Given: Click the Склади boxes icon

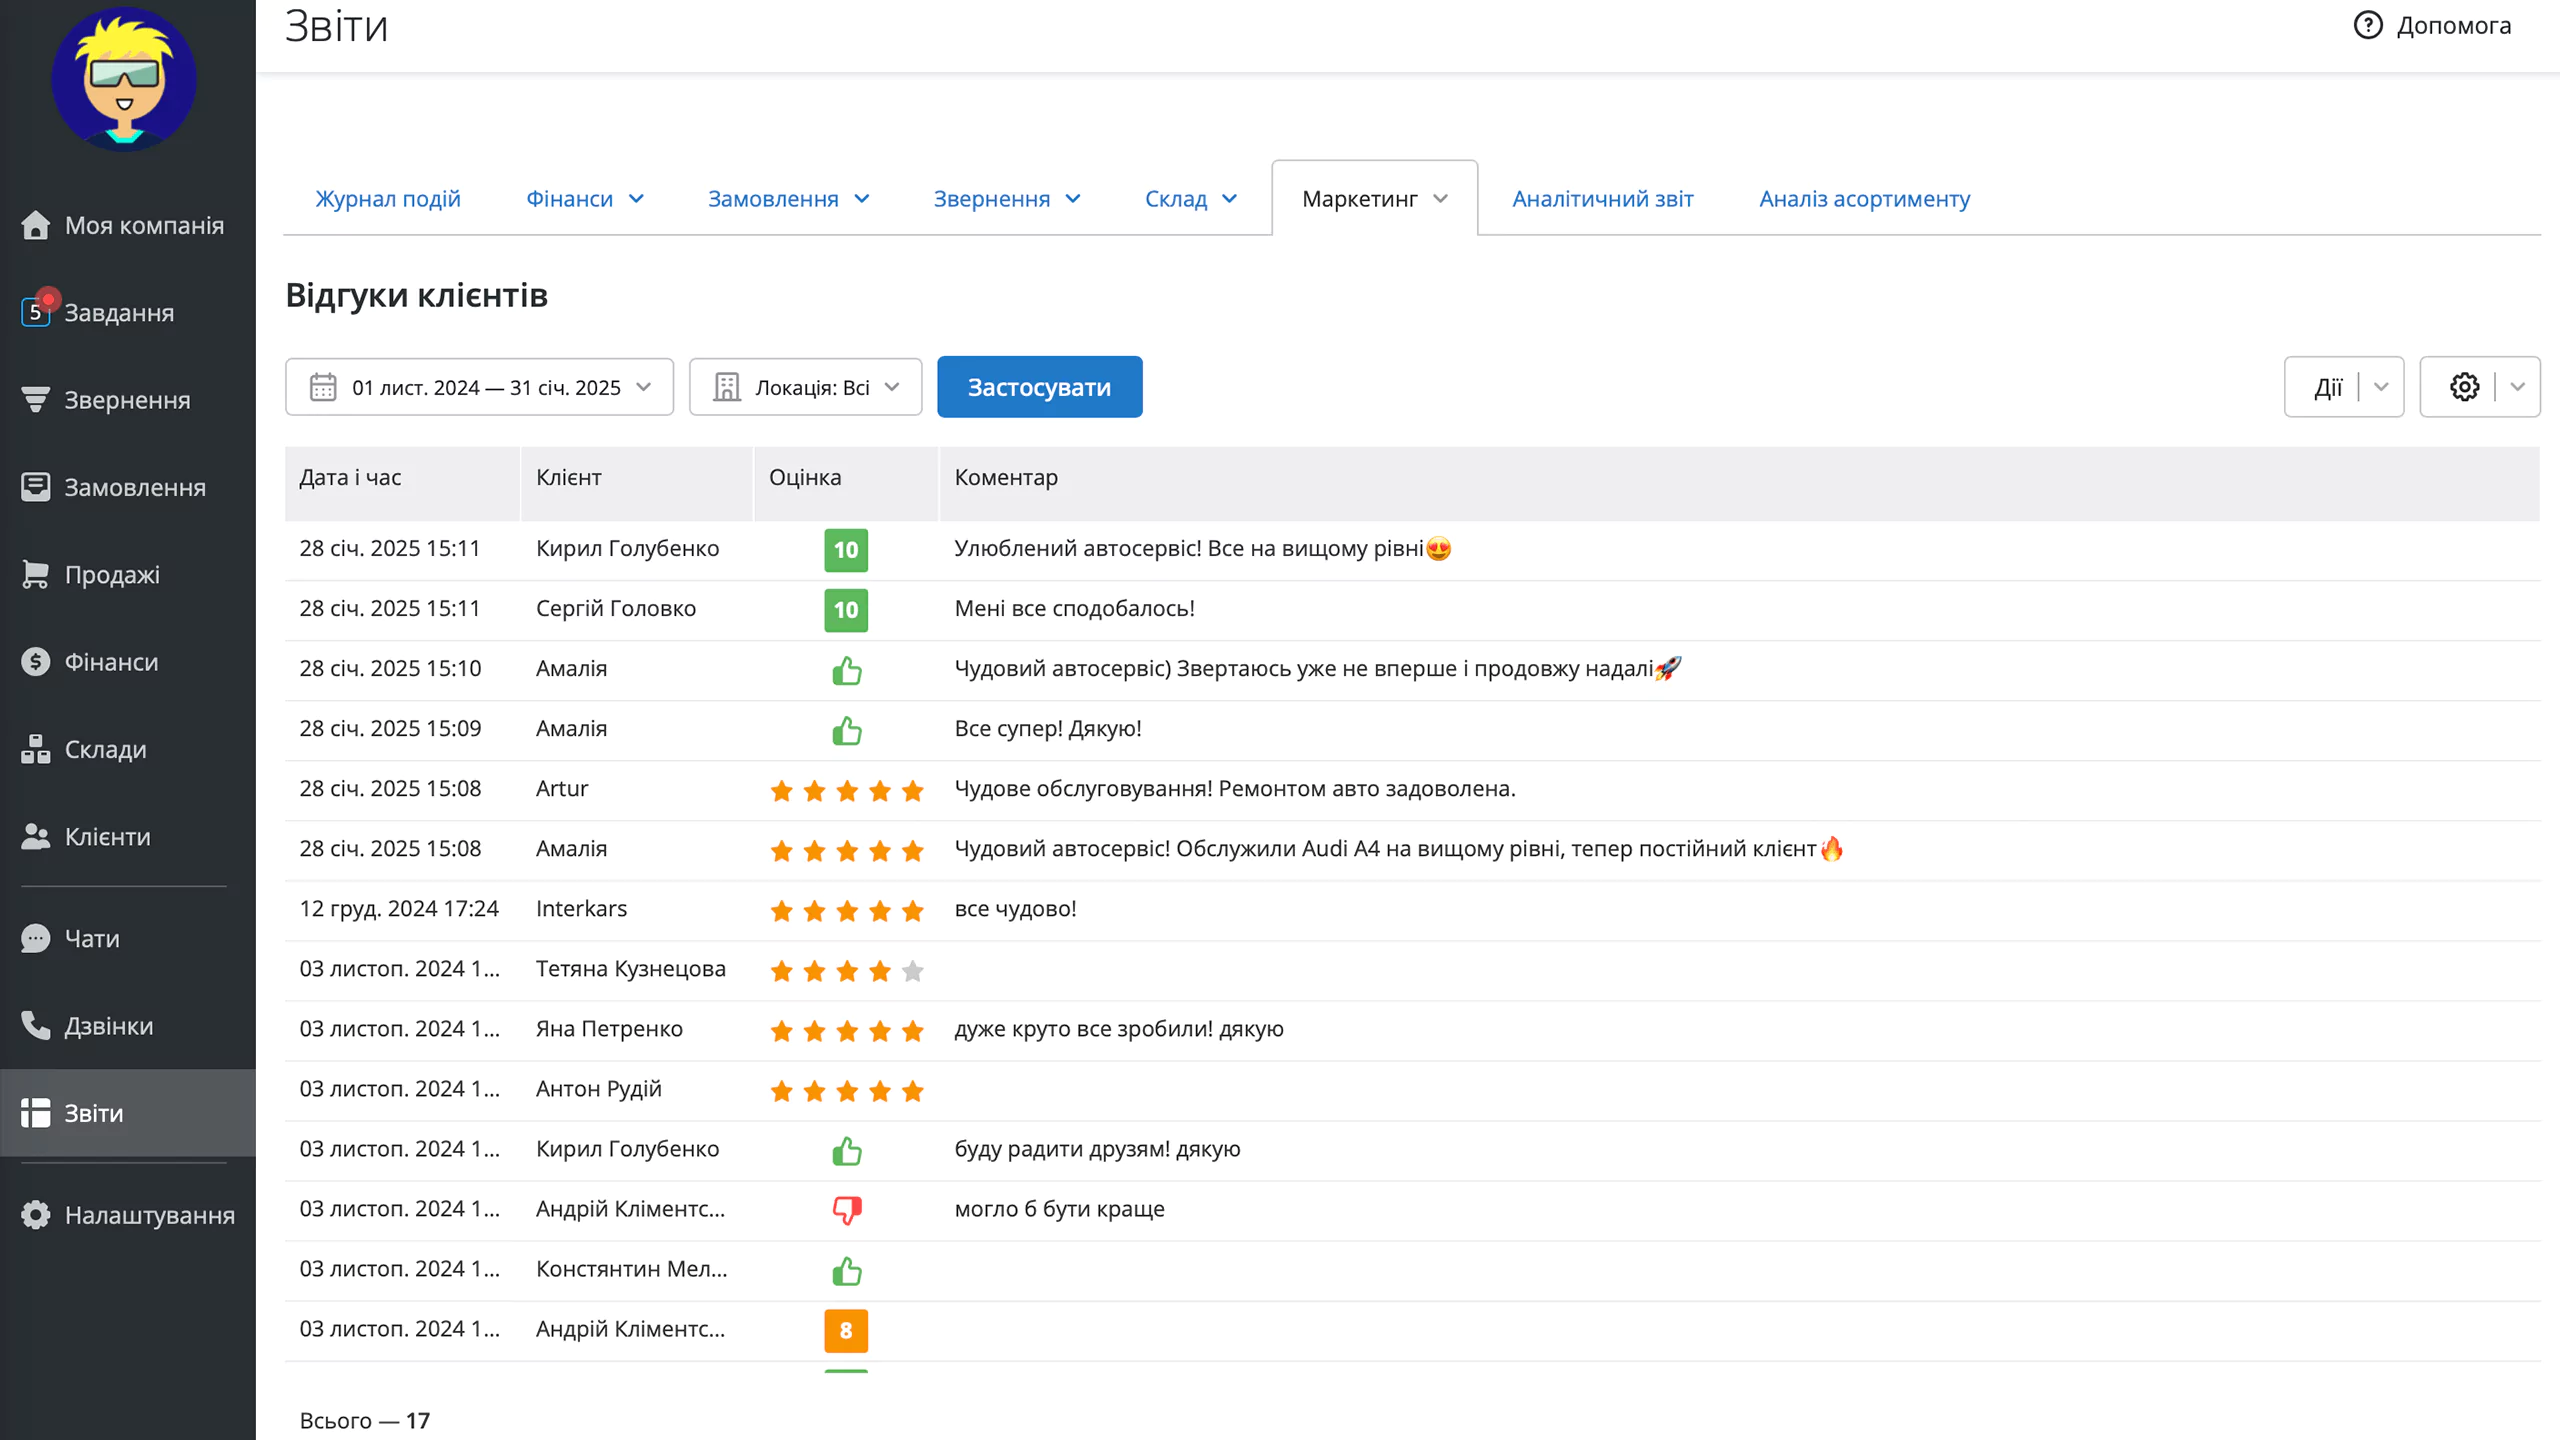Looking at the screenshot, I should coord(35,749).
